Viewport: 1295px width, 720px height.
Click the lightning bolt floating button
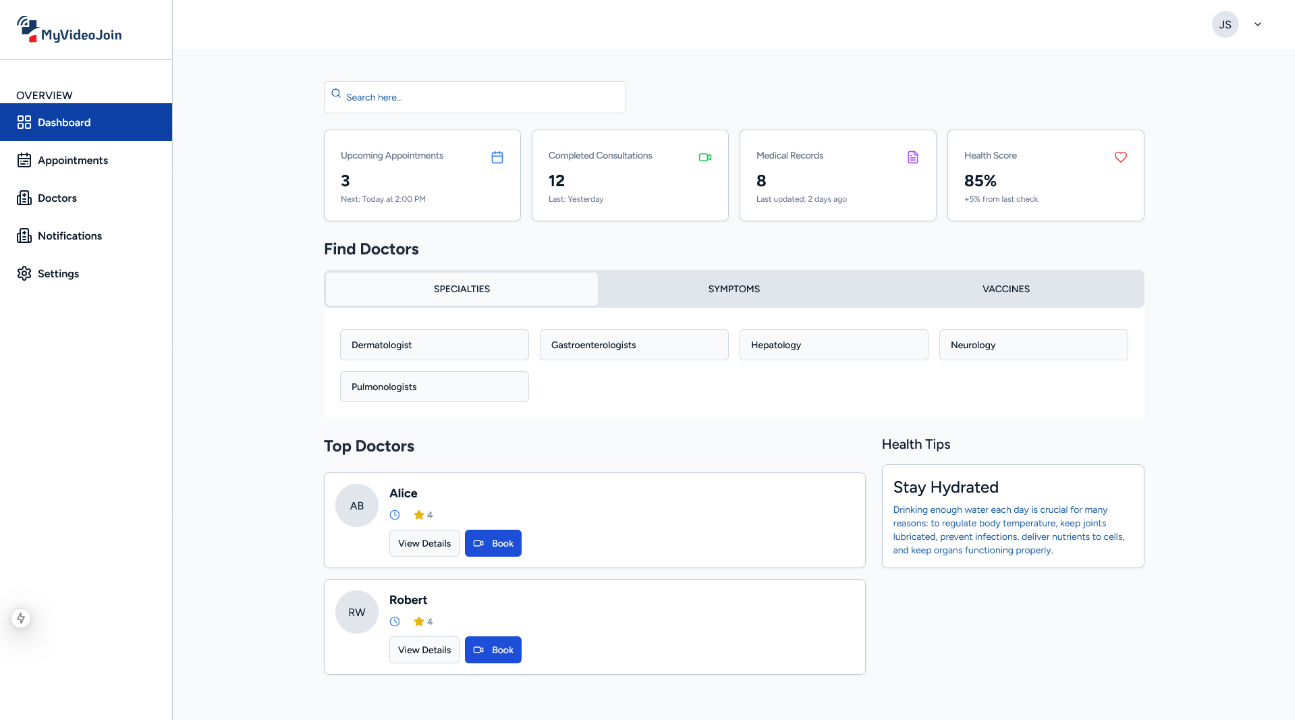(21, 618)
